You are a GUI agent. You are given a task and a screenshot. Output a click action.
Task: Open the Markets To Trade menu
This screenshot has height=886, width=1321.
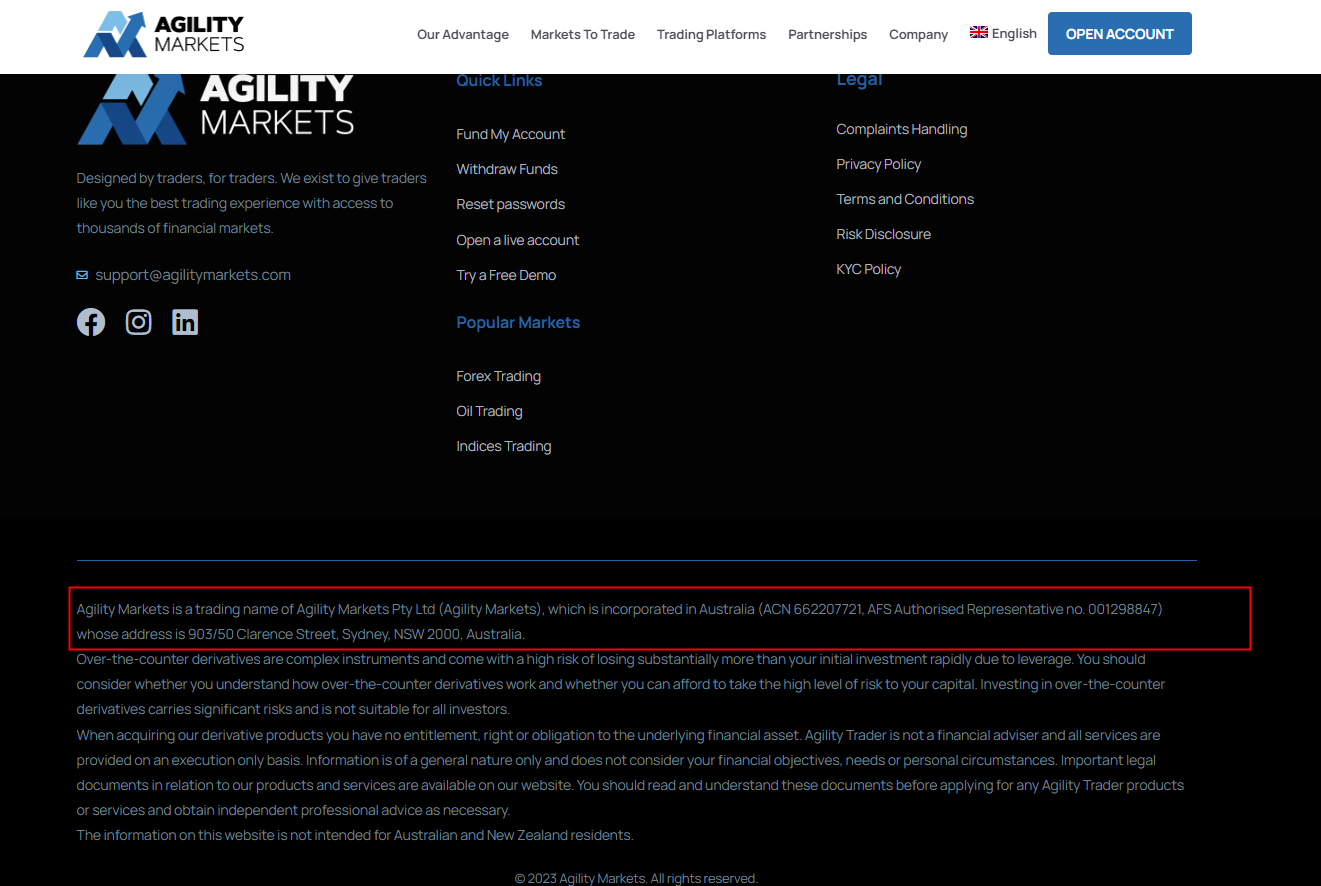(583, 34)
